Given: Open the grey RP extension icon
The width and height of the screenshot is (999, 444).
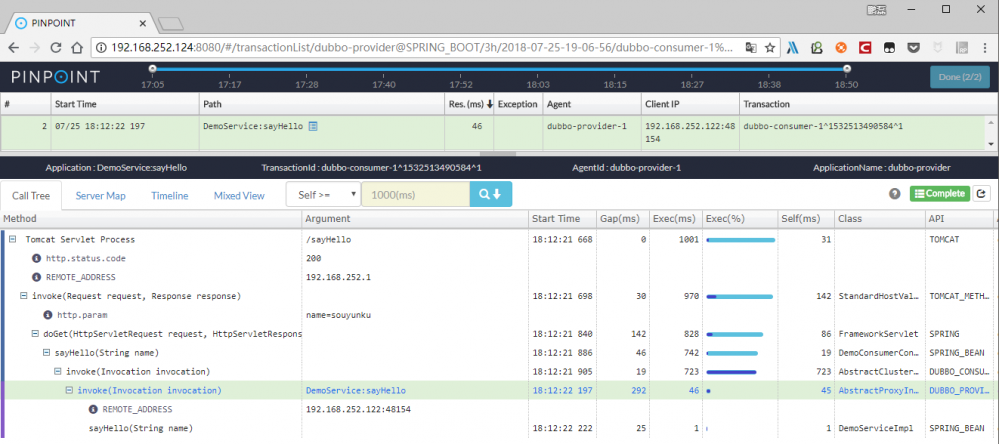Looking at the screenshot, I should [x=962, y=47].
